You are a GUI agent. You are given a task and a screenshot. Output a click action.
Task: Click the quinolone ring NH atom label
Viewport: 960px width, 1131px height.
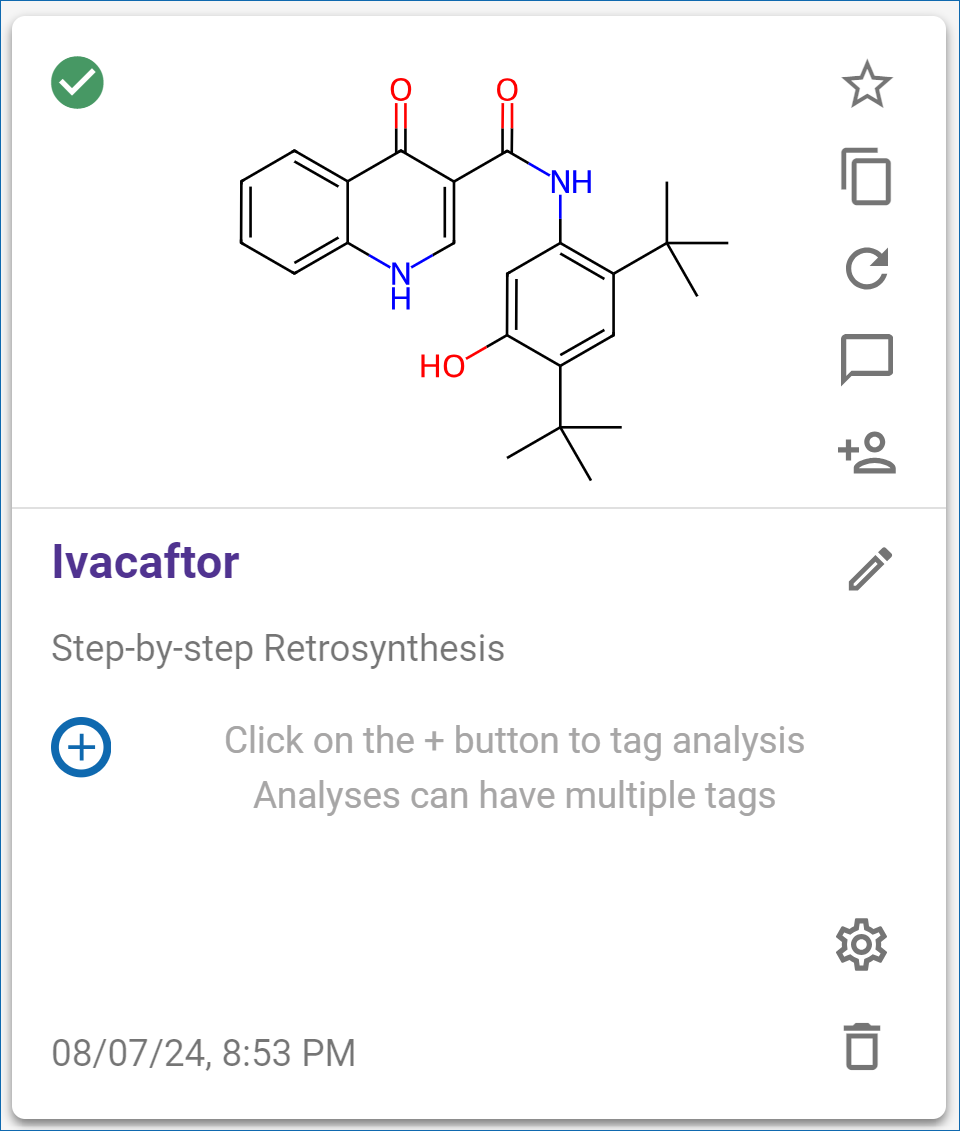[x=400, y=286]
